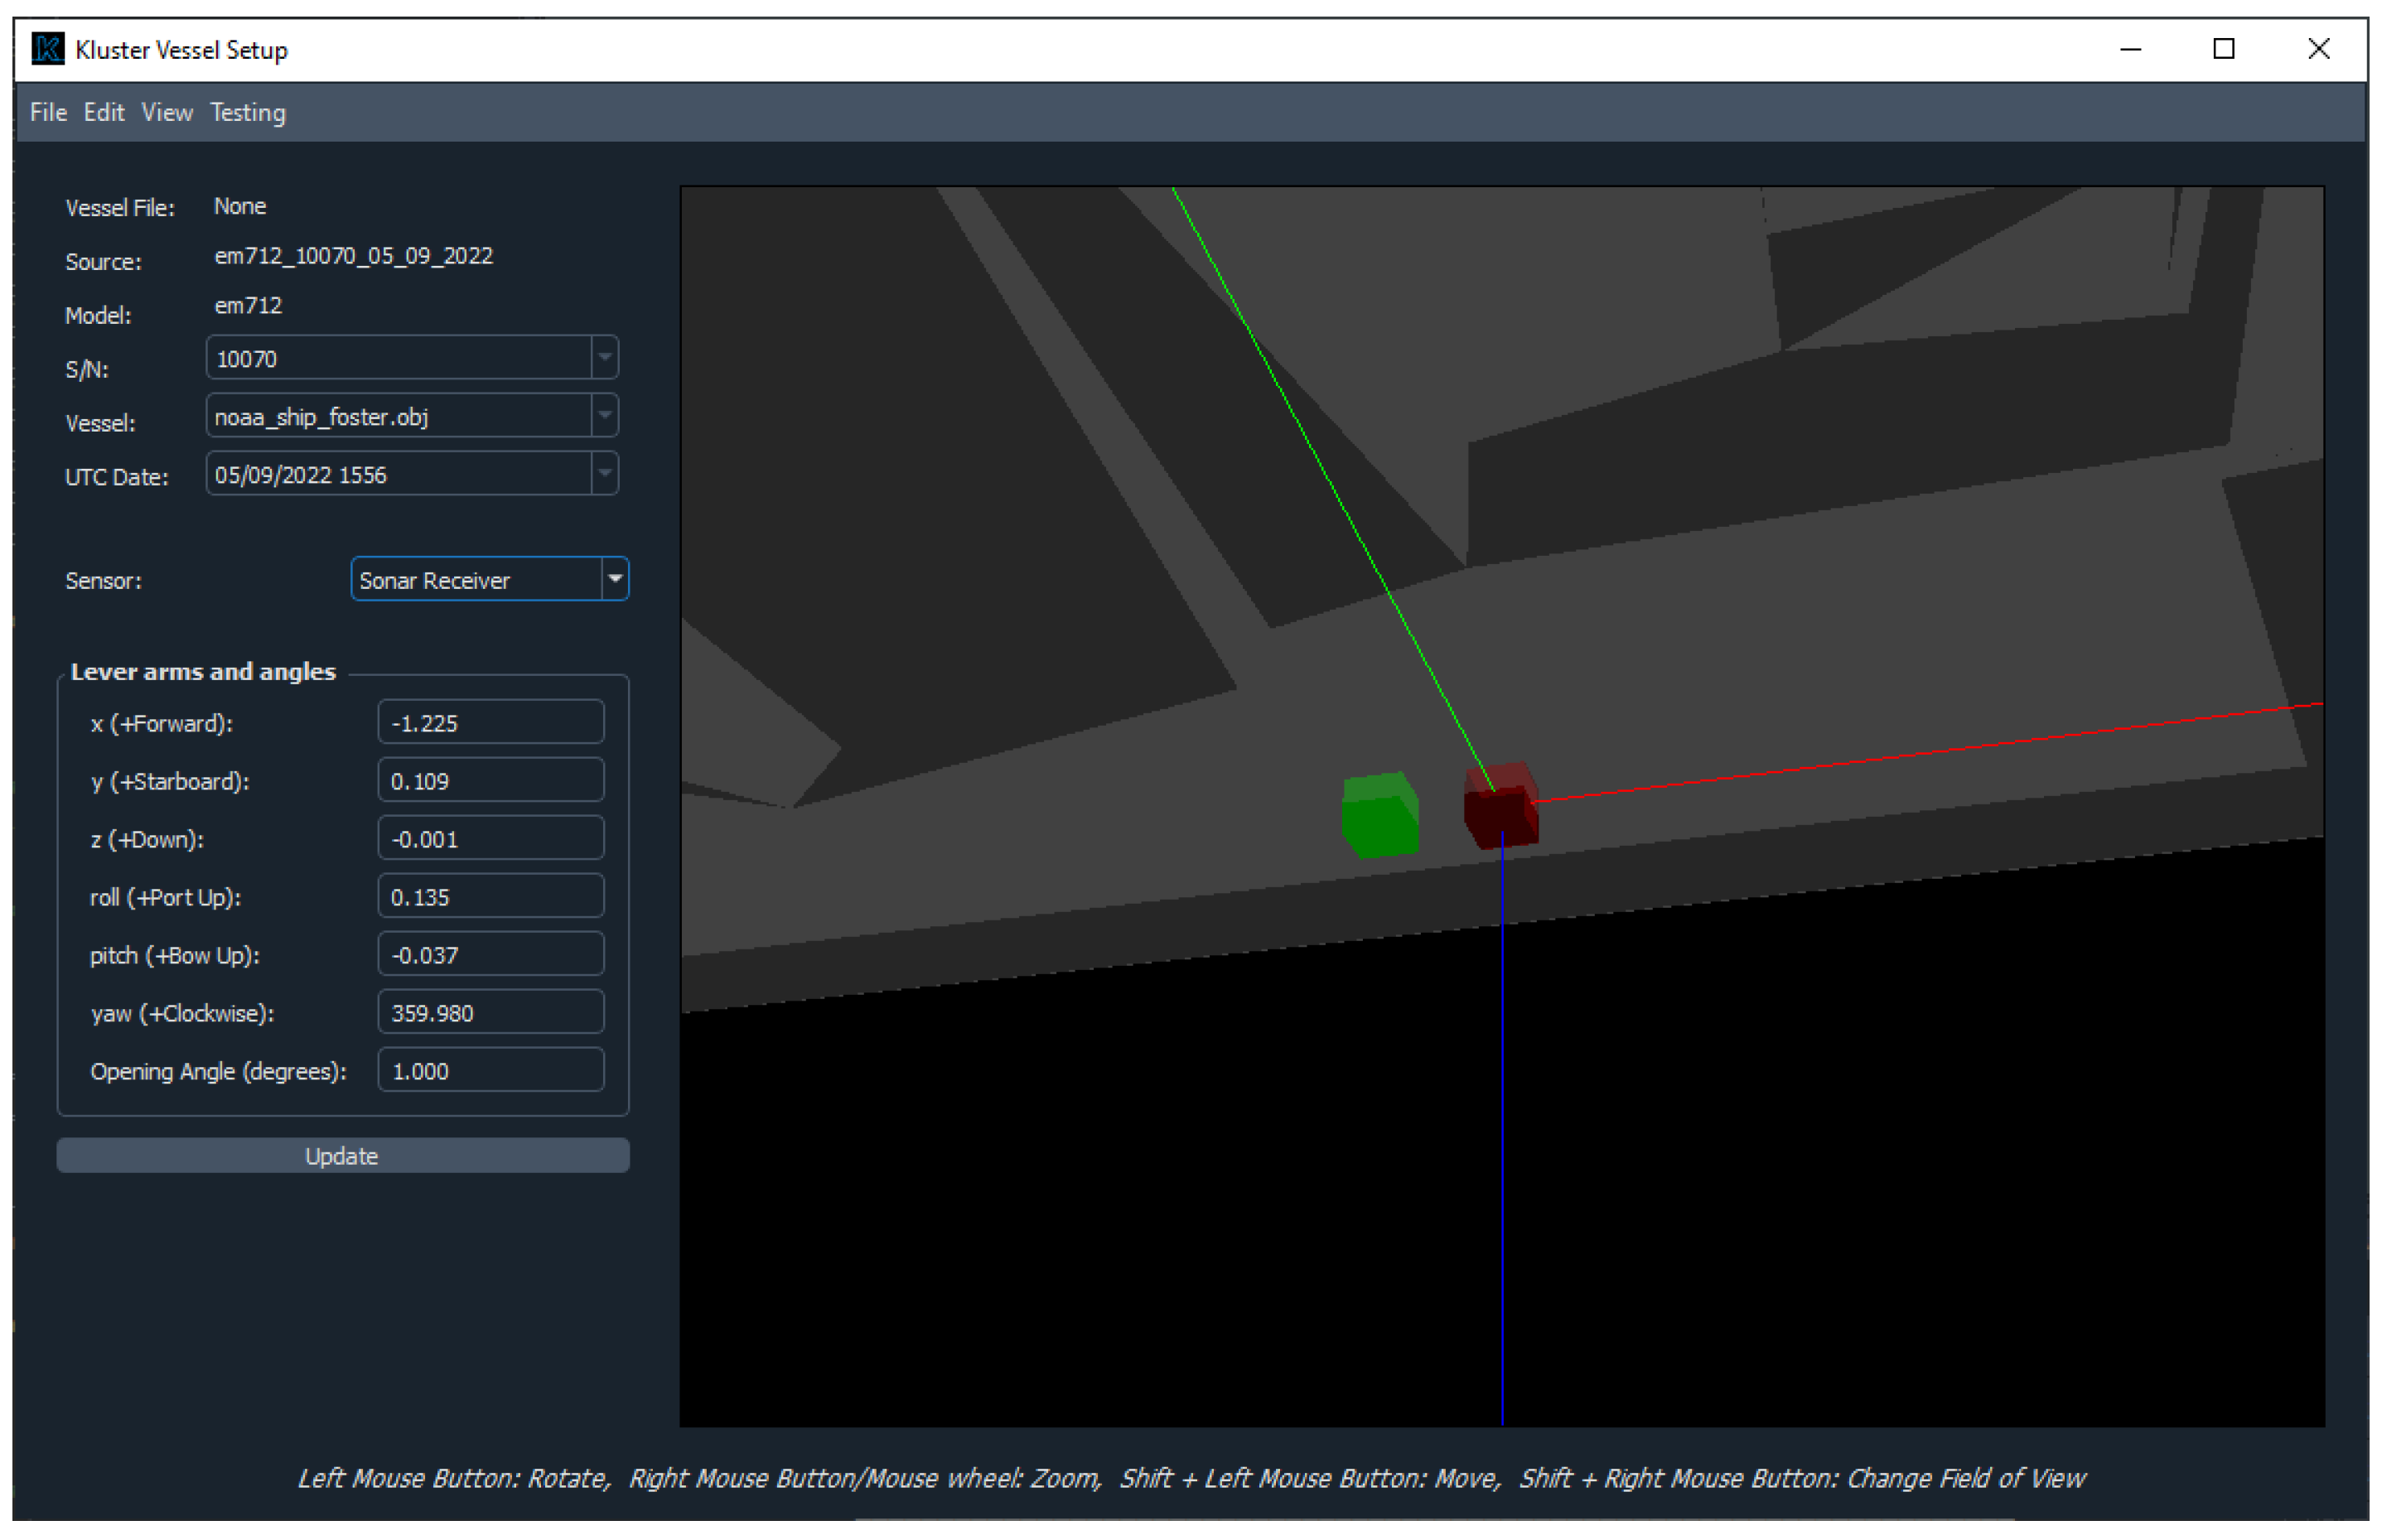
Task: Expand the UTC Date dropdown
Action: (x=604, y=474)
